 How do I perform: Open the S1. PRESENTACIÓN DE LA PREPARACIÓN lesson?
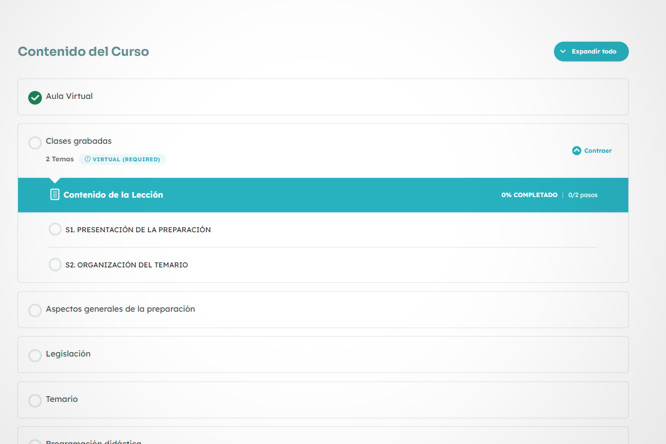[138, 230]
